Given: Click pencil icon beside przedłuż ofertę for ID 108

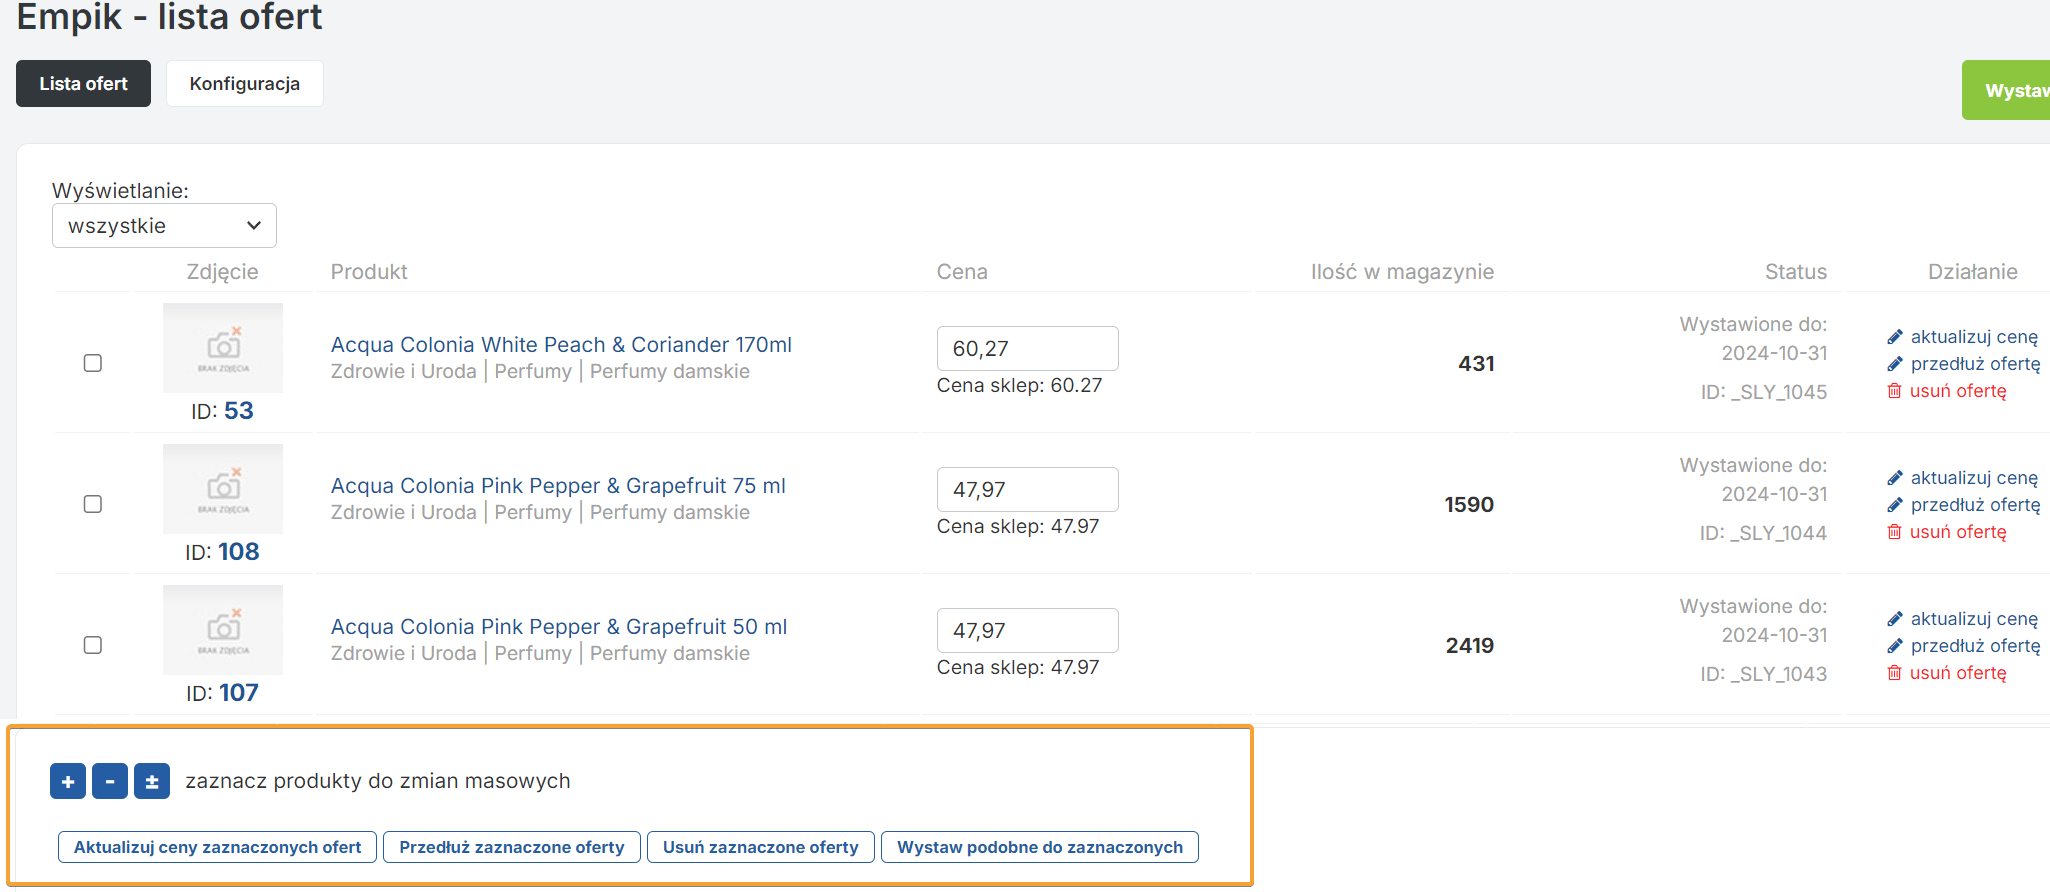Looking at the screenshot, I should pyautogui.click(x=1894, y=505).
